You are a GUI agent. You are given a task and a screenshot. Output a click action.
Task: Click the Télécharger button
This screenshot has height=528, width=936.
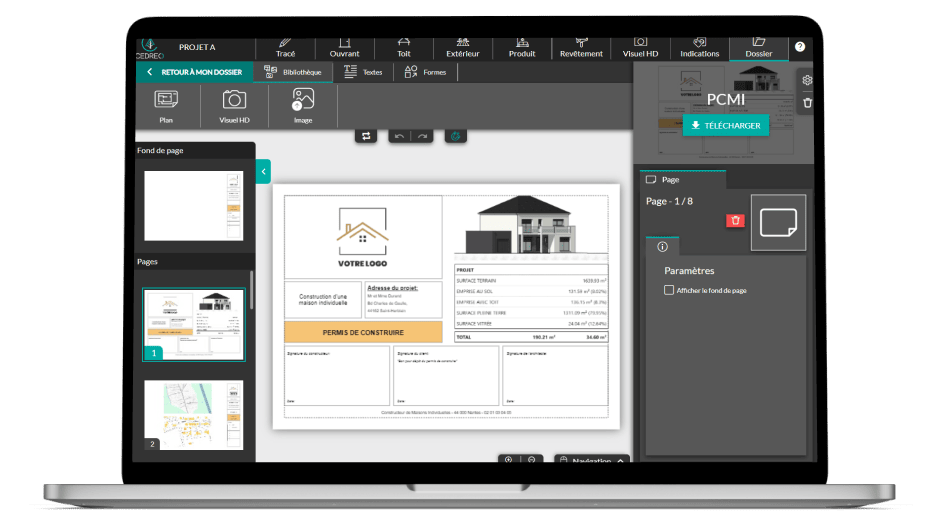(x=725, y=126)
